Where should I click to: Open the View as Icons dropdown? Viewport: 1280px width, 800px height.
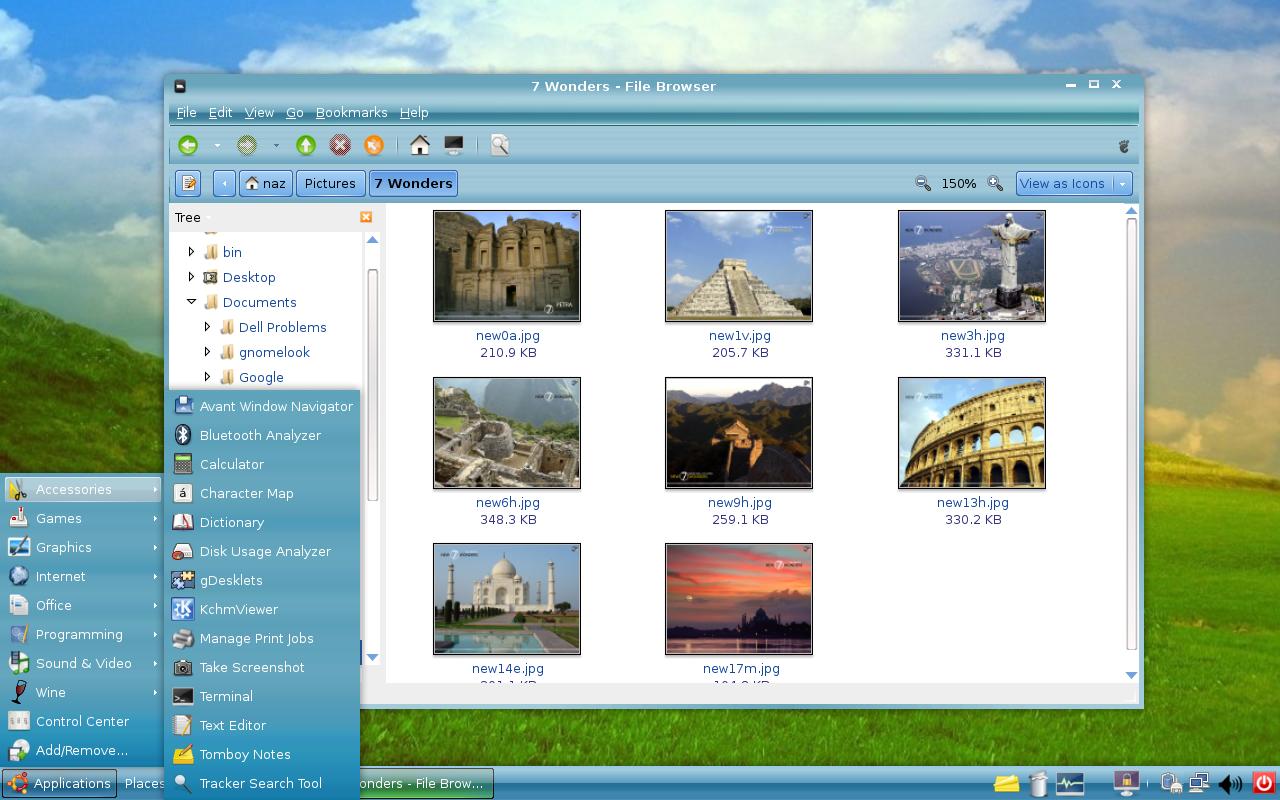pos(1074,183)
